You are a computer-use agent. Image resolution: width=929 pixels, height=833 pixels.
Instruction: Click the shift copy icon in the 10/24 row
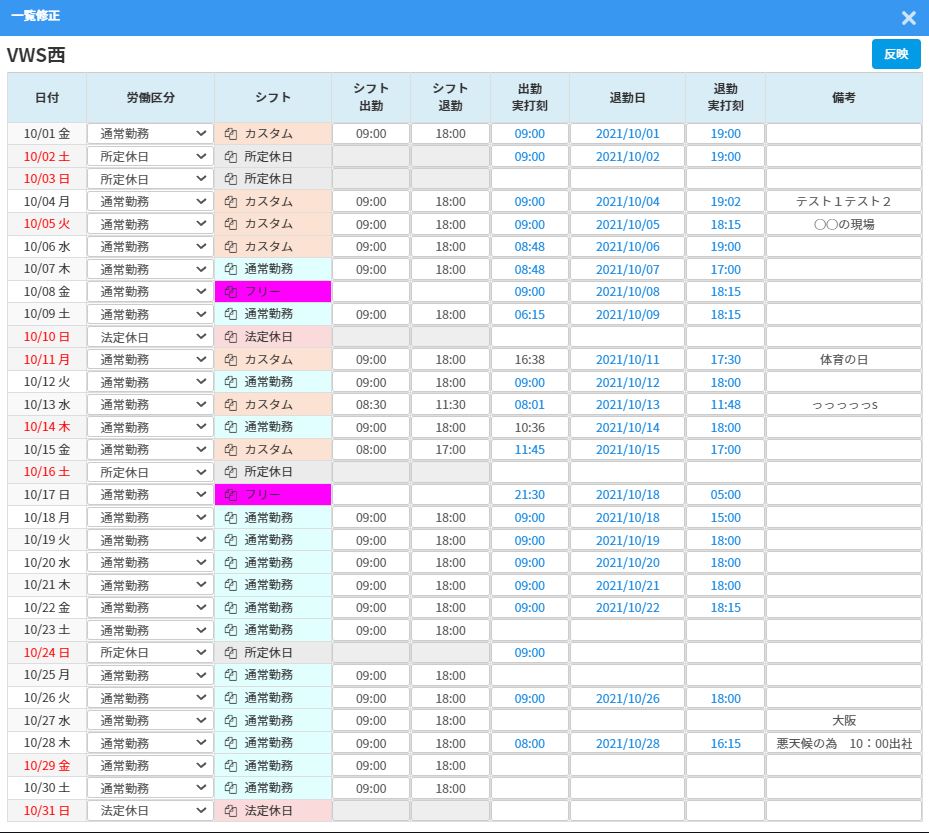click(231, 652)
